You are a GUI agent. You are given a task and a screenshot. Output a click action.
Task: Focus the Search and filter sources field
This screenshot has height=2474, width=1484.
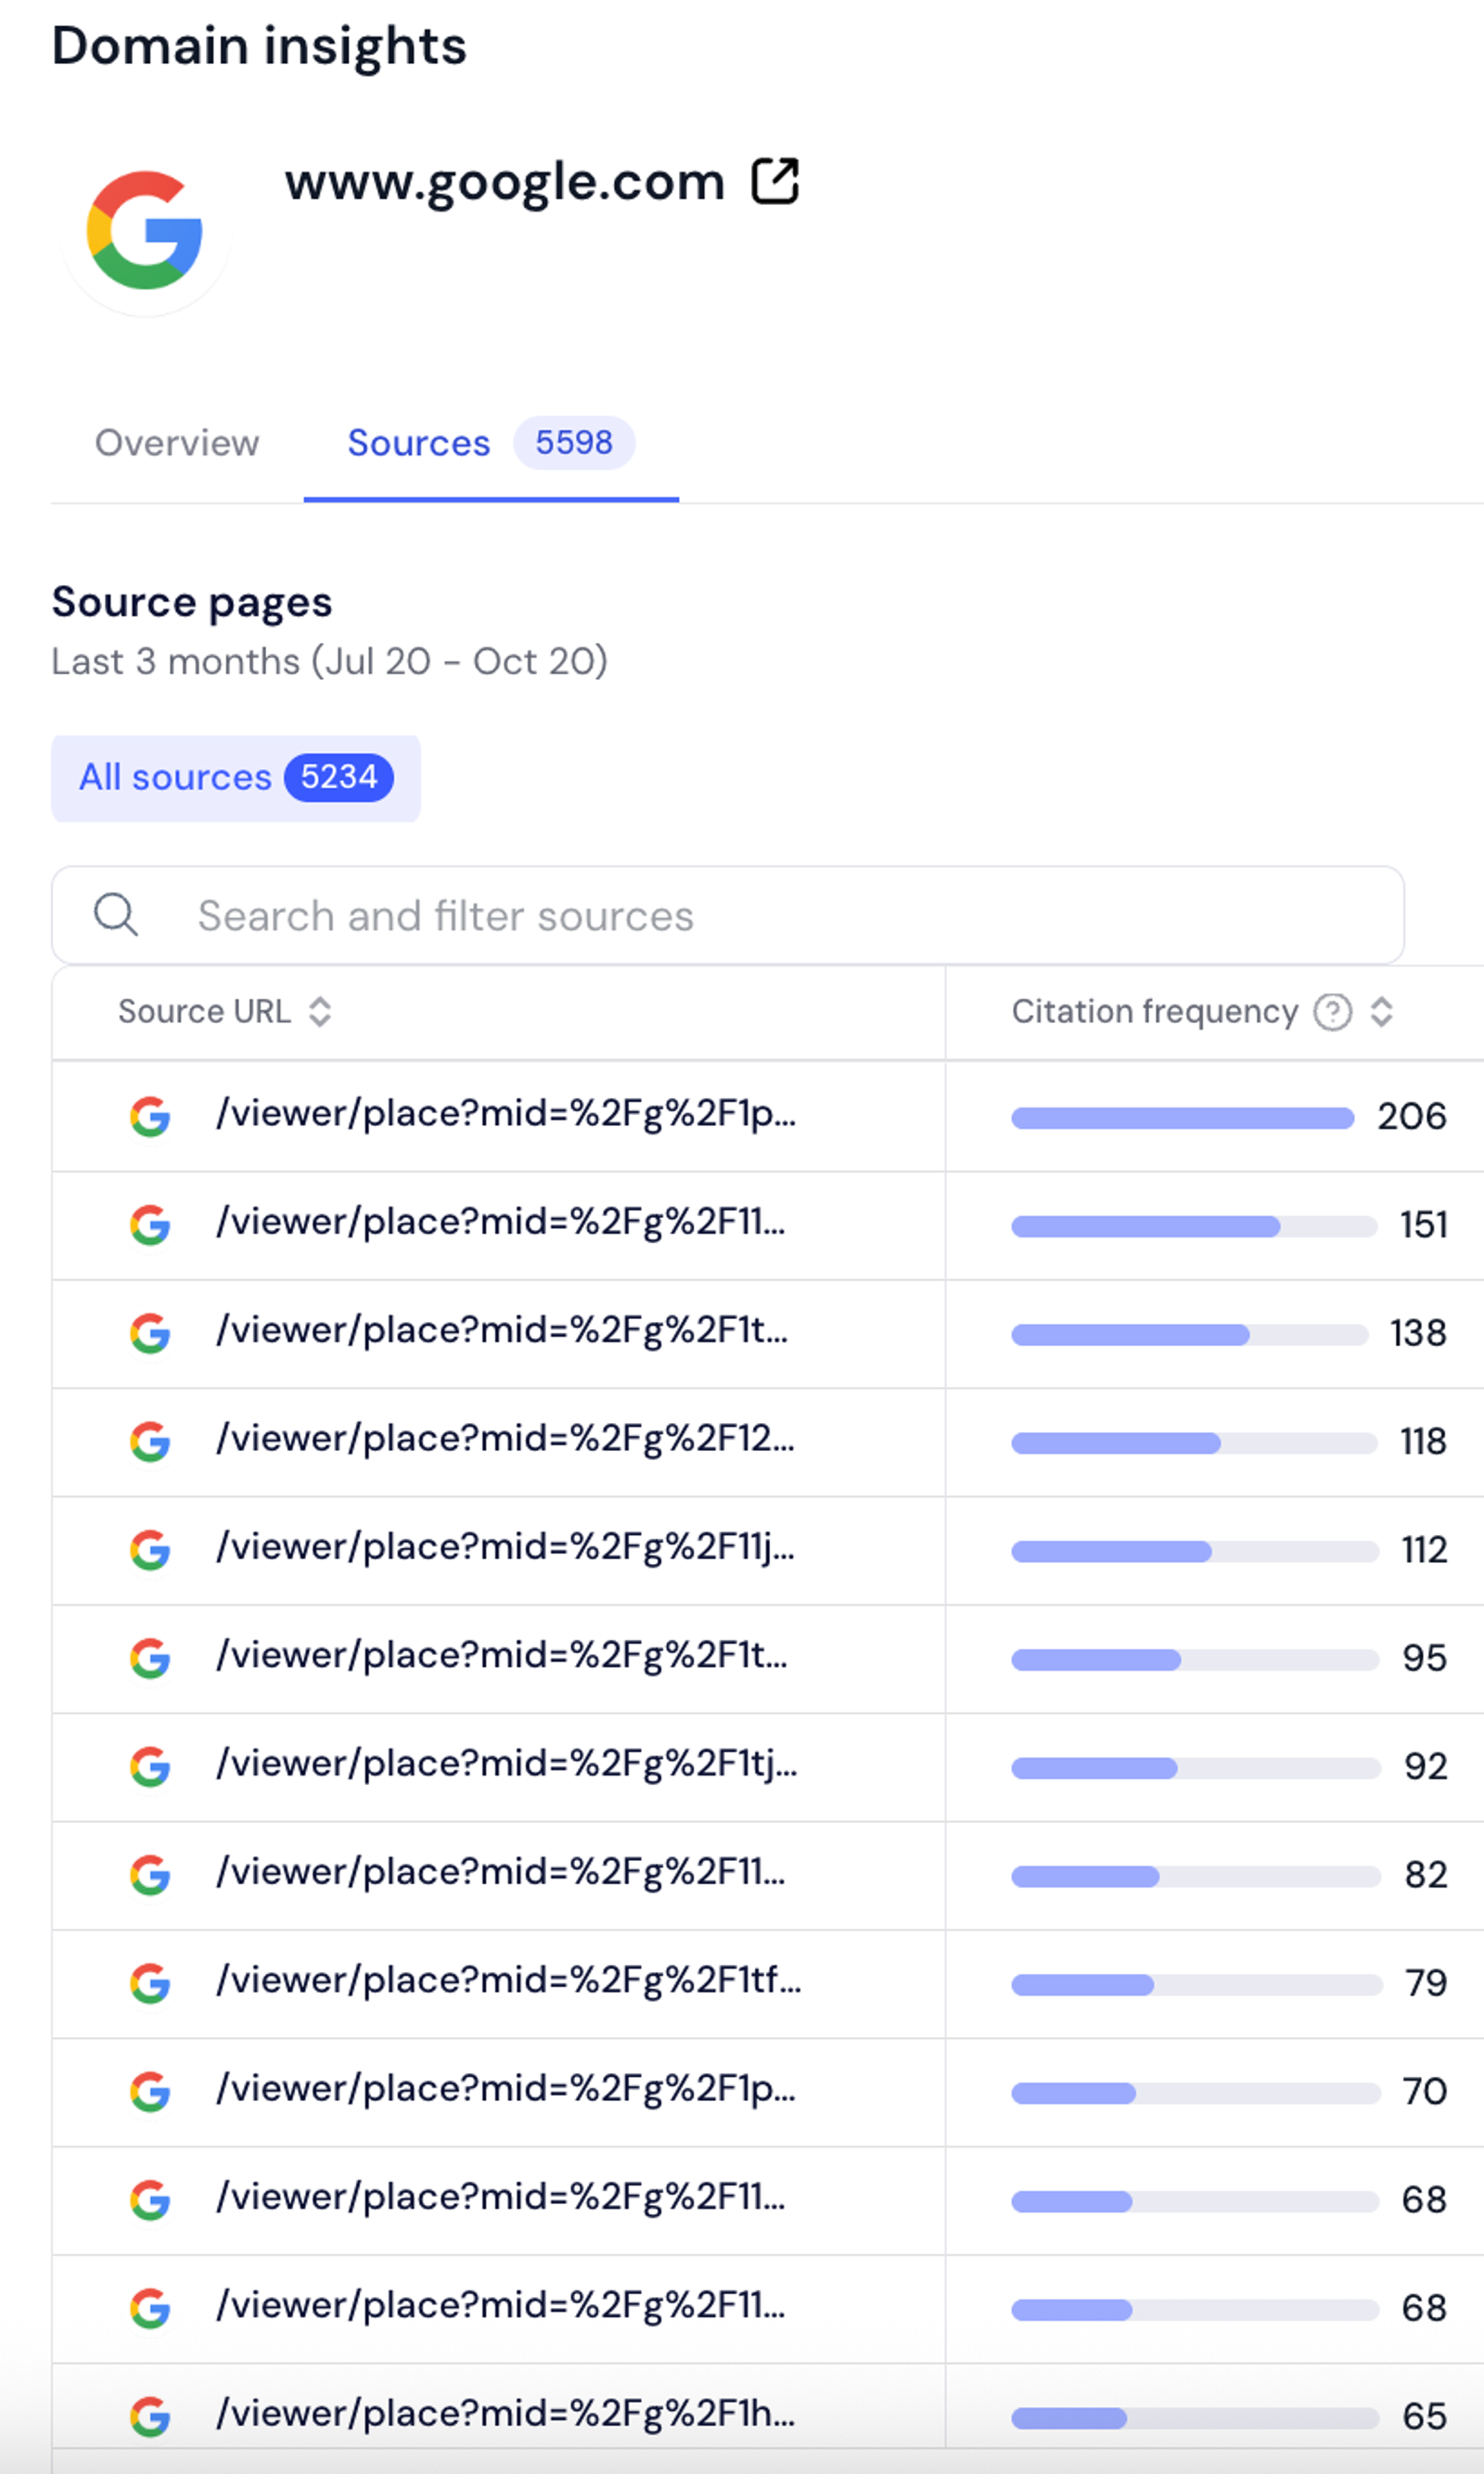(728, 915)
